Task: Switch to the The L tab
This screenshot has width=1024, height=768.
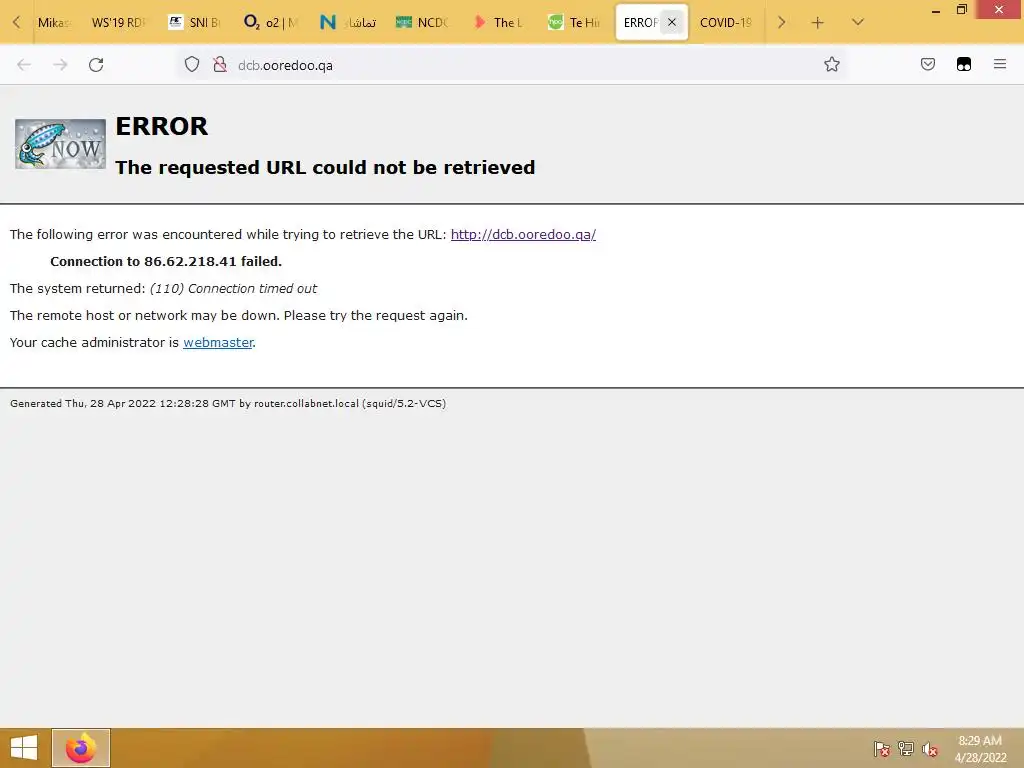Action: pyautogui.click(x=499, y=23)
